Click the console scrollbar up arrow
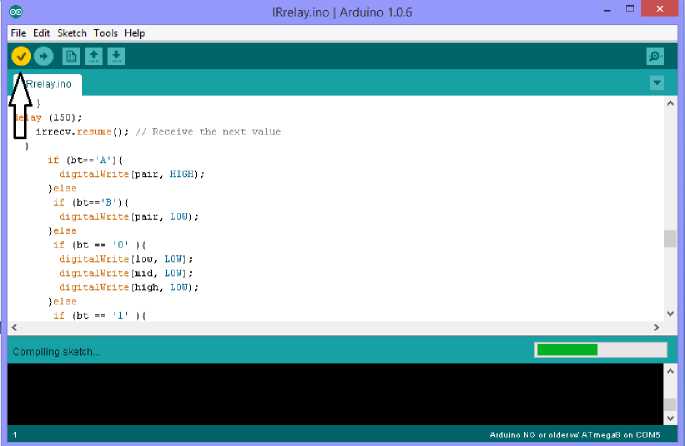 pos(670,371)
